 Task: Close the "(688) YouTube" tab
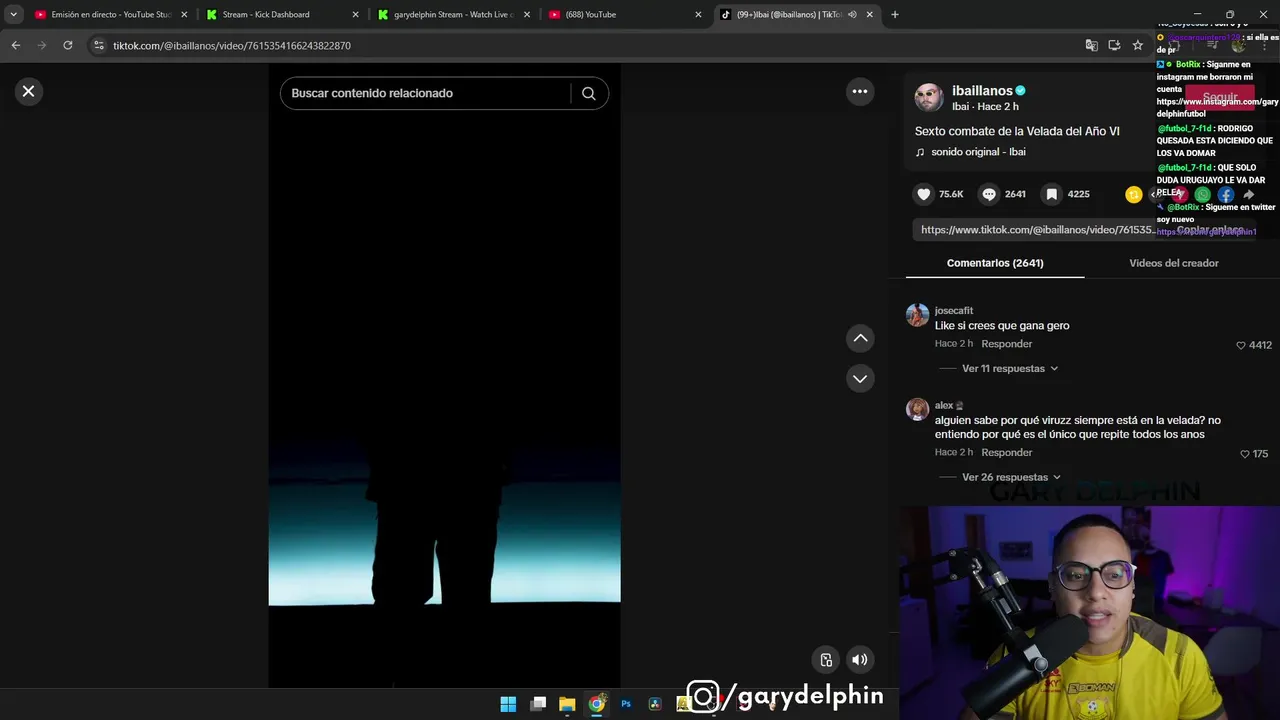[698, 15]
